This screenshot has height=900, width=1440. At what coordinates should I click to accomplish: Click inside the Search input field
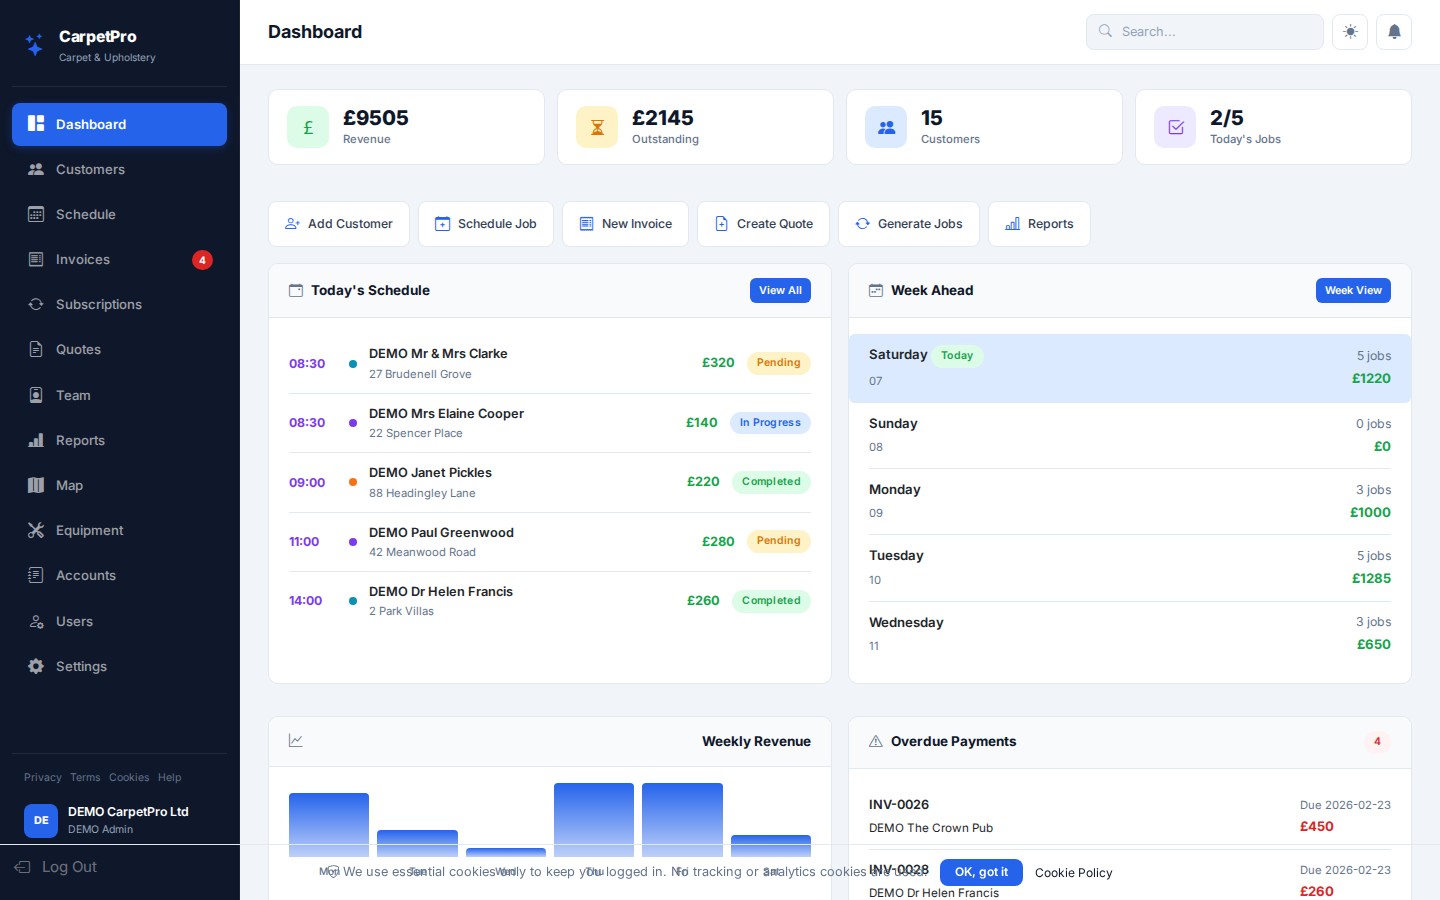[1205, 32]
